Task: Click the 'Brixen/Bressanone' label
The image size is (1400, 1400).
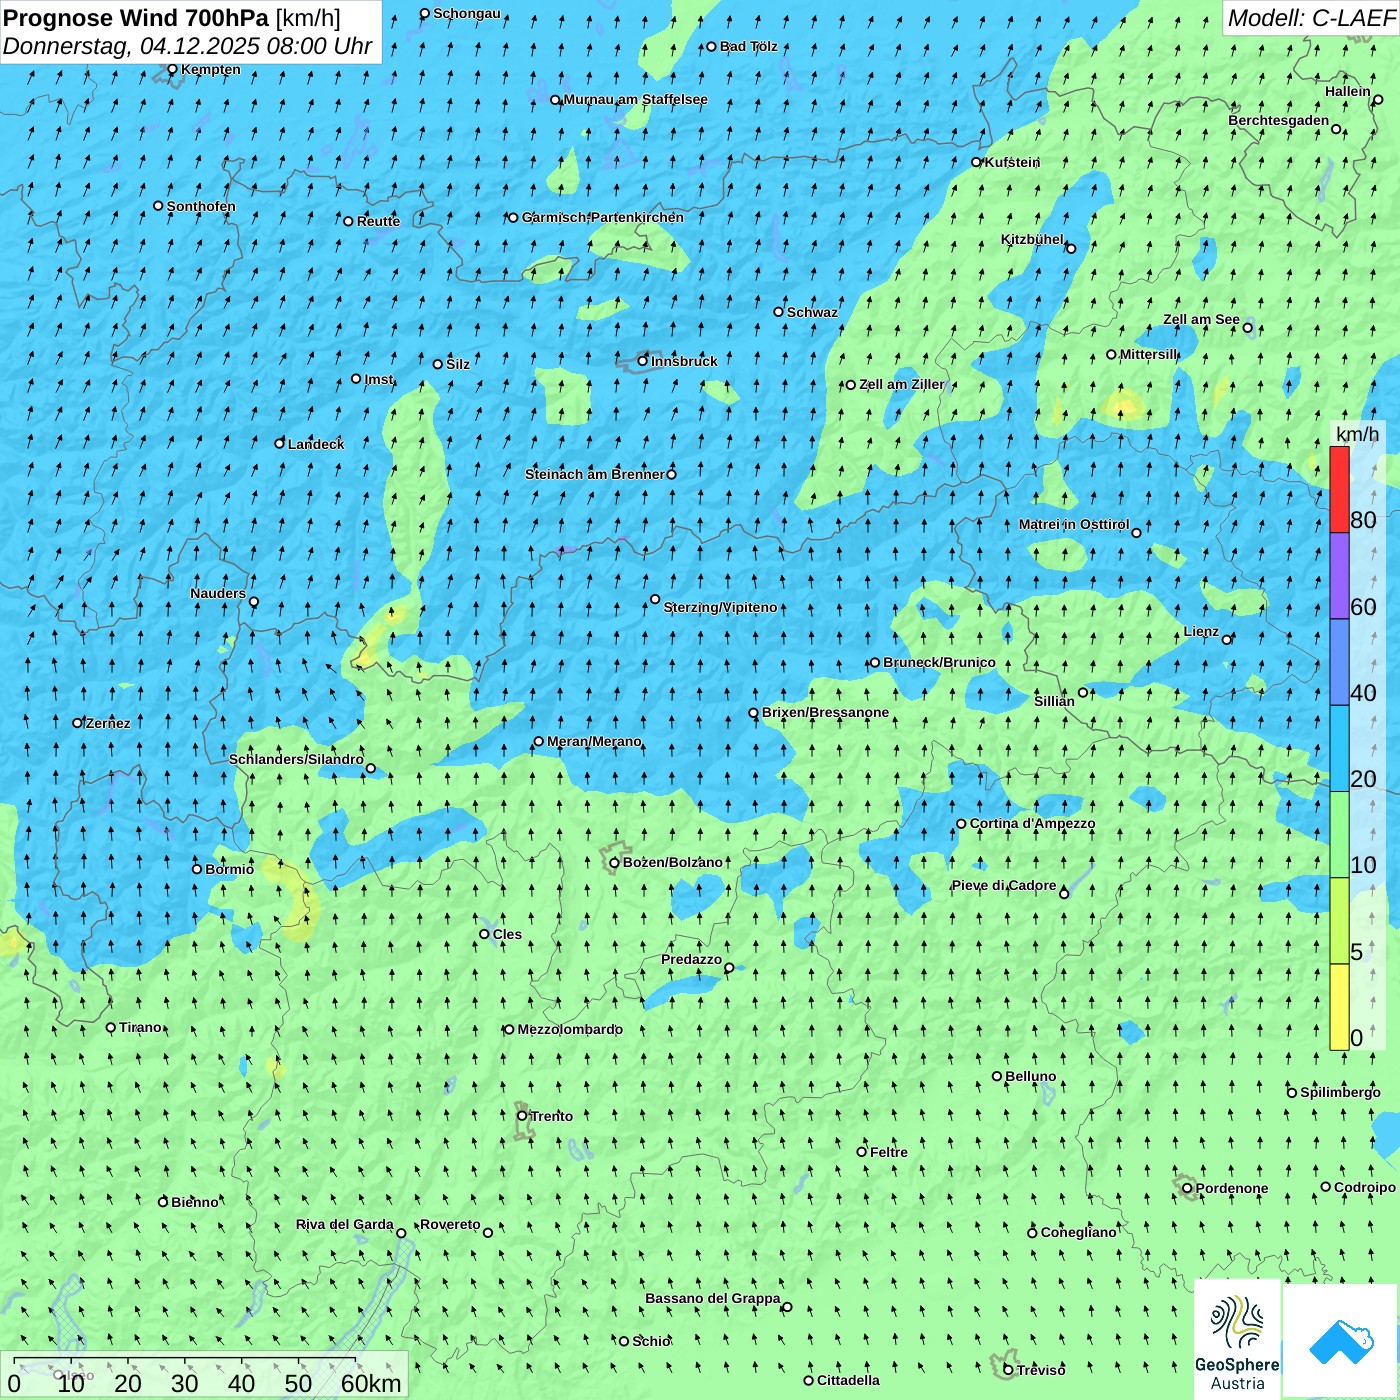Action: 825,712
